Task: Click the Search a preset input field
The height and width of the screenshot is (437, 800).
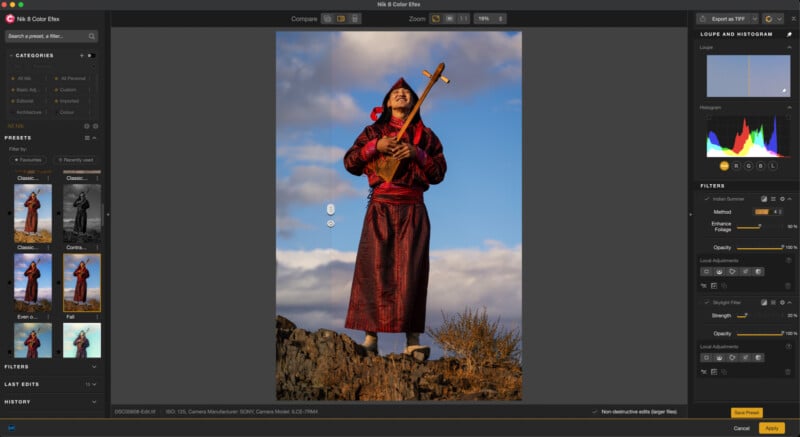Action: [x=52, y=36]
